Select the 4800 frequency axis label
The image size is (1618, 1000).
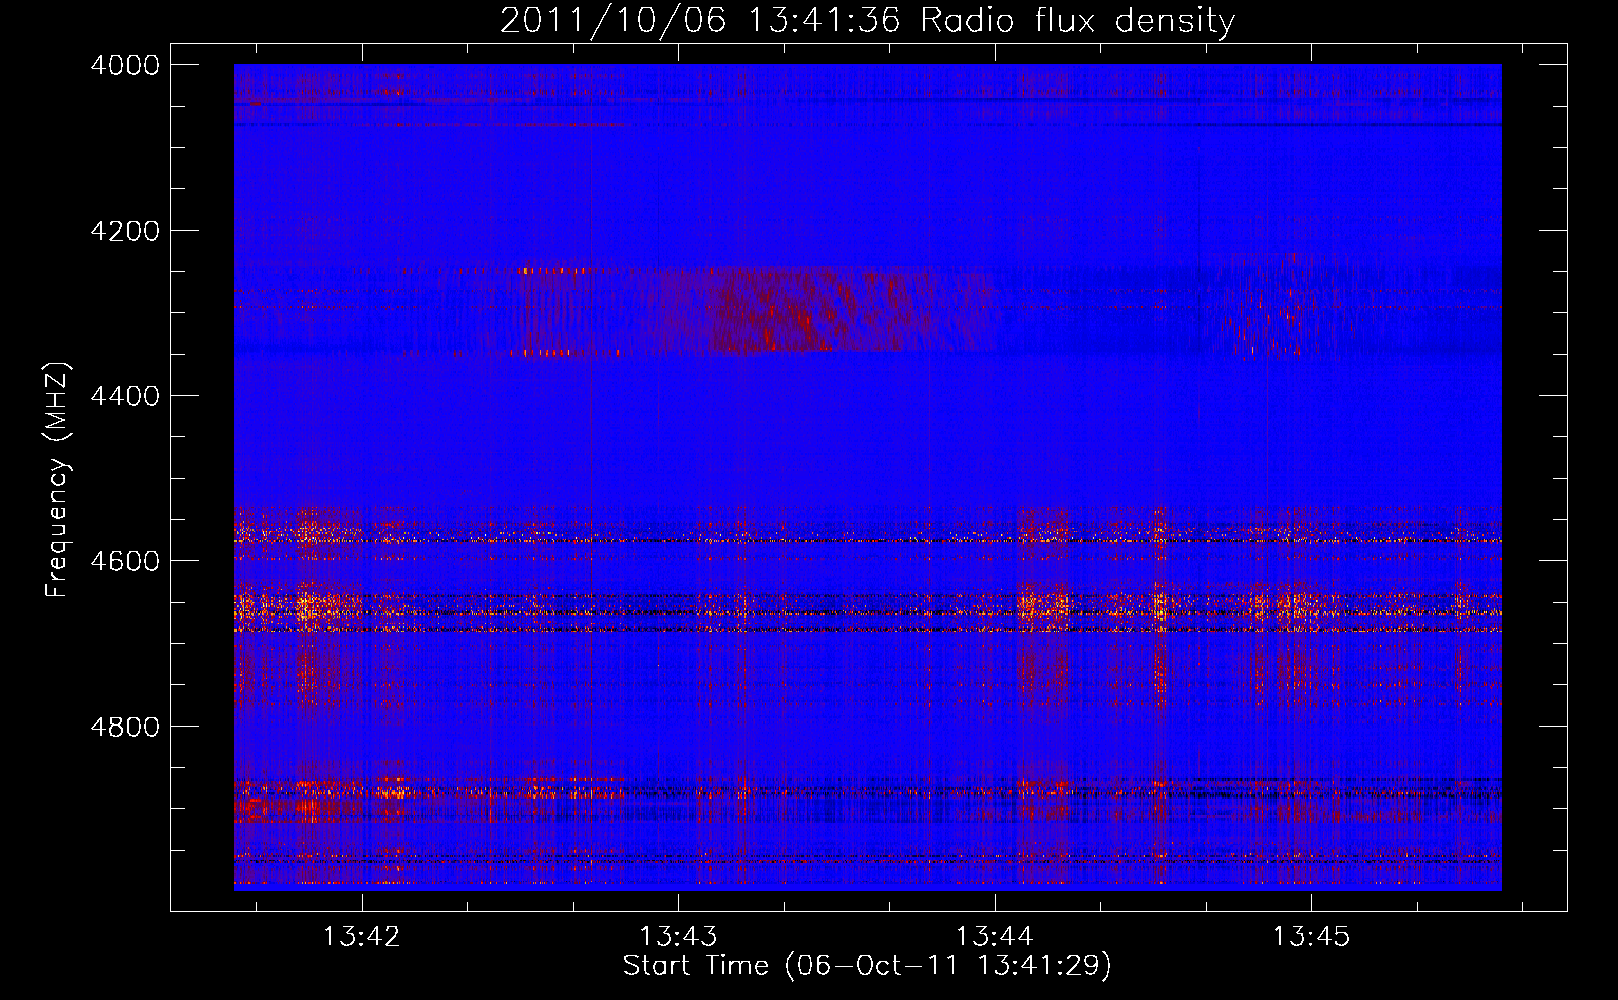click(x=125, y=727)
